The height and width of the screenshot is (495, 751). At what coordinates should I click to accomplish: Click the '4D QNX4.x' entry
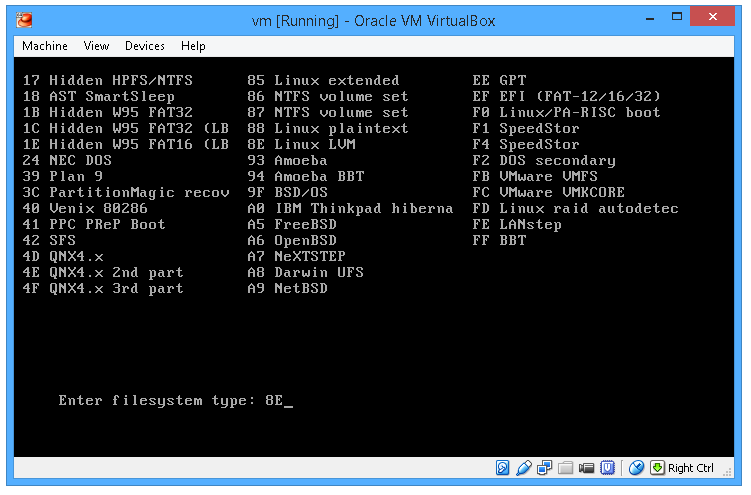pyautogui.click(x=63, y=256)
